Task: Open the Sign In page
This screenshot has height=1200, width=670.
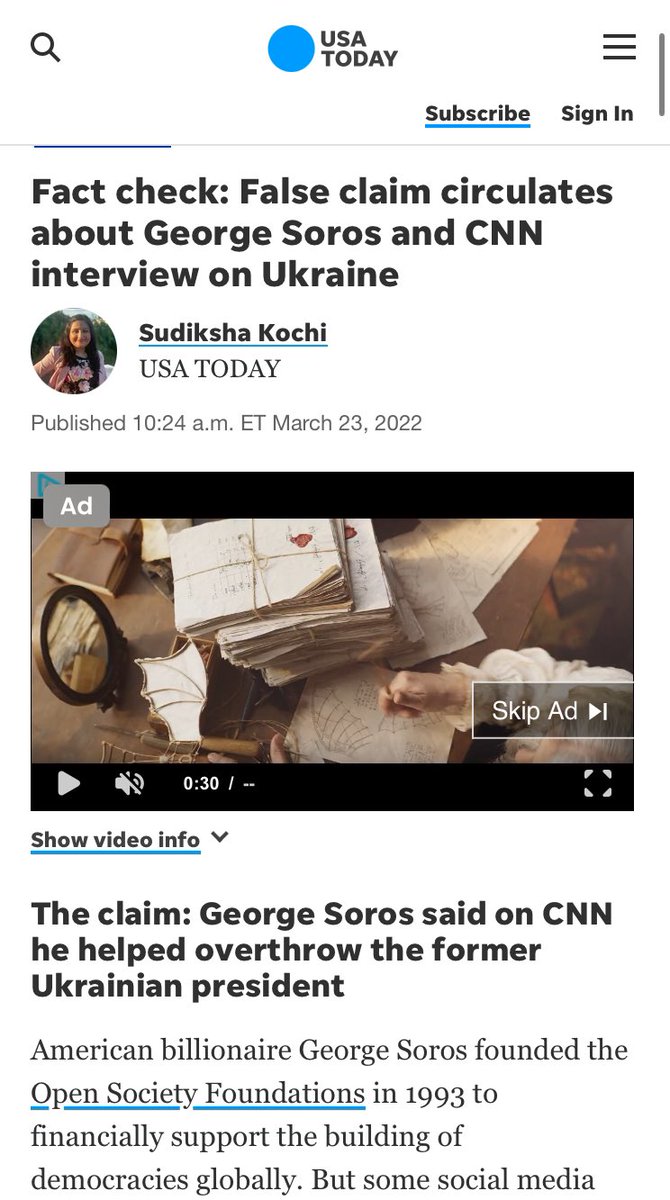Action: (597, 114)
